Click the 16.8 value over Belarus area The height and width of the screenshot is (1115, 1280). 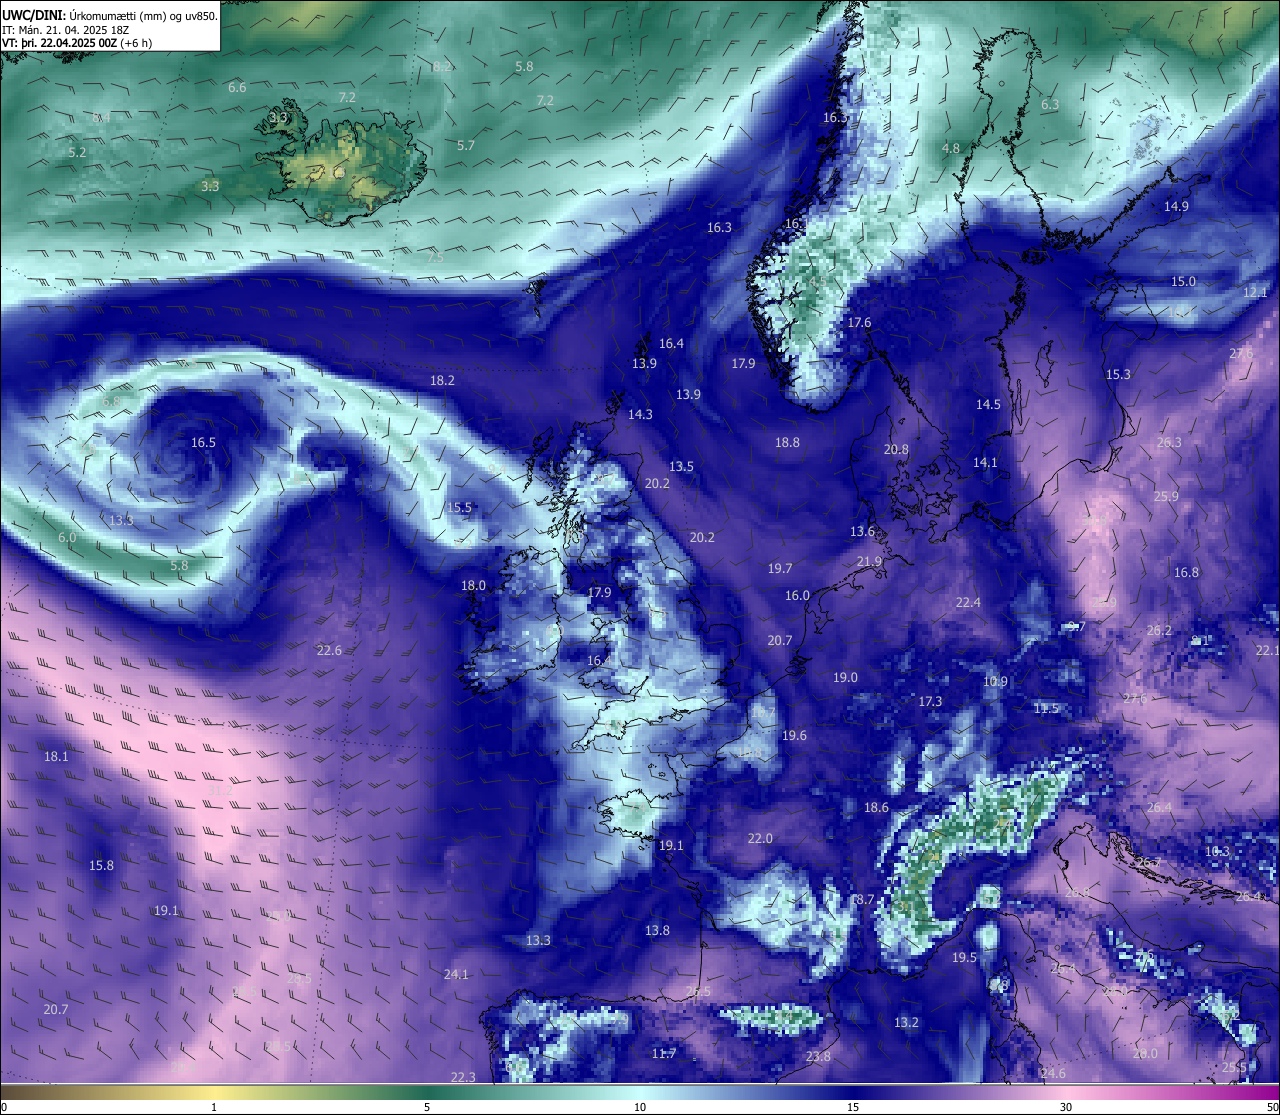coord(1186,572)
